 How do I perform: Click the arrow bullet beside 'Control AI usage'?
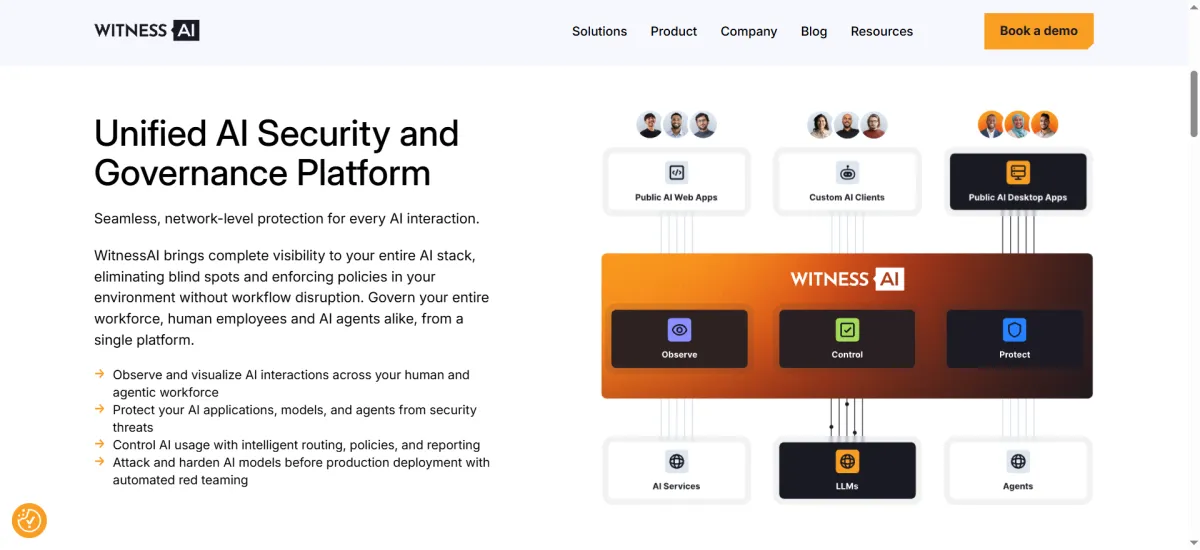coord(99,443)
